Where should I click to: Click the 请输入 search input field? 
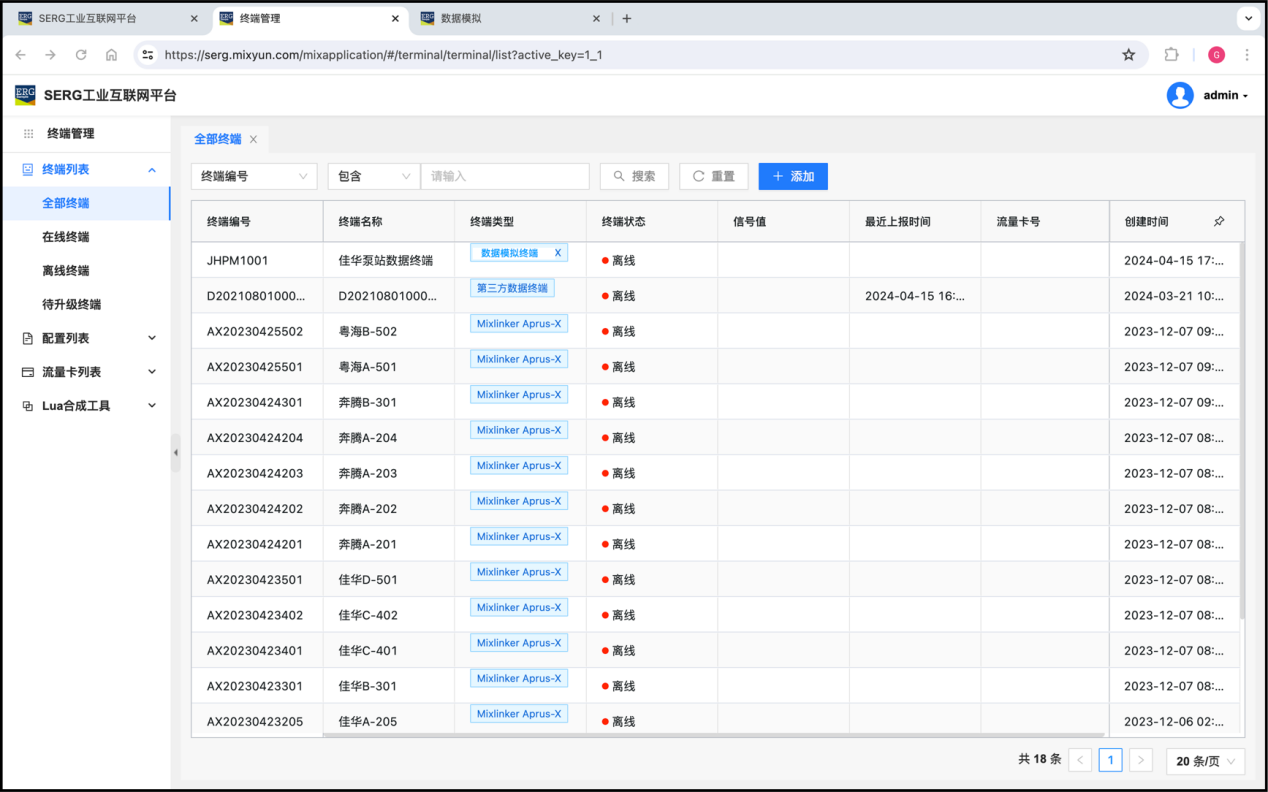(x=505, y=176)
